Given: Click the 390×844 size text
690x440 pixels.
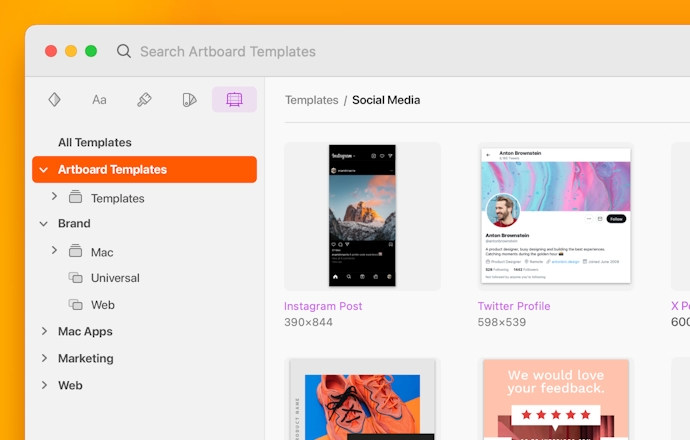Looking at the screenshot, I should pos(308,322).
